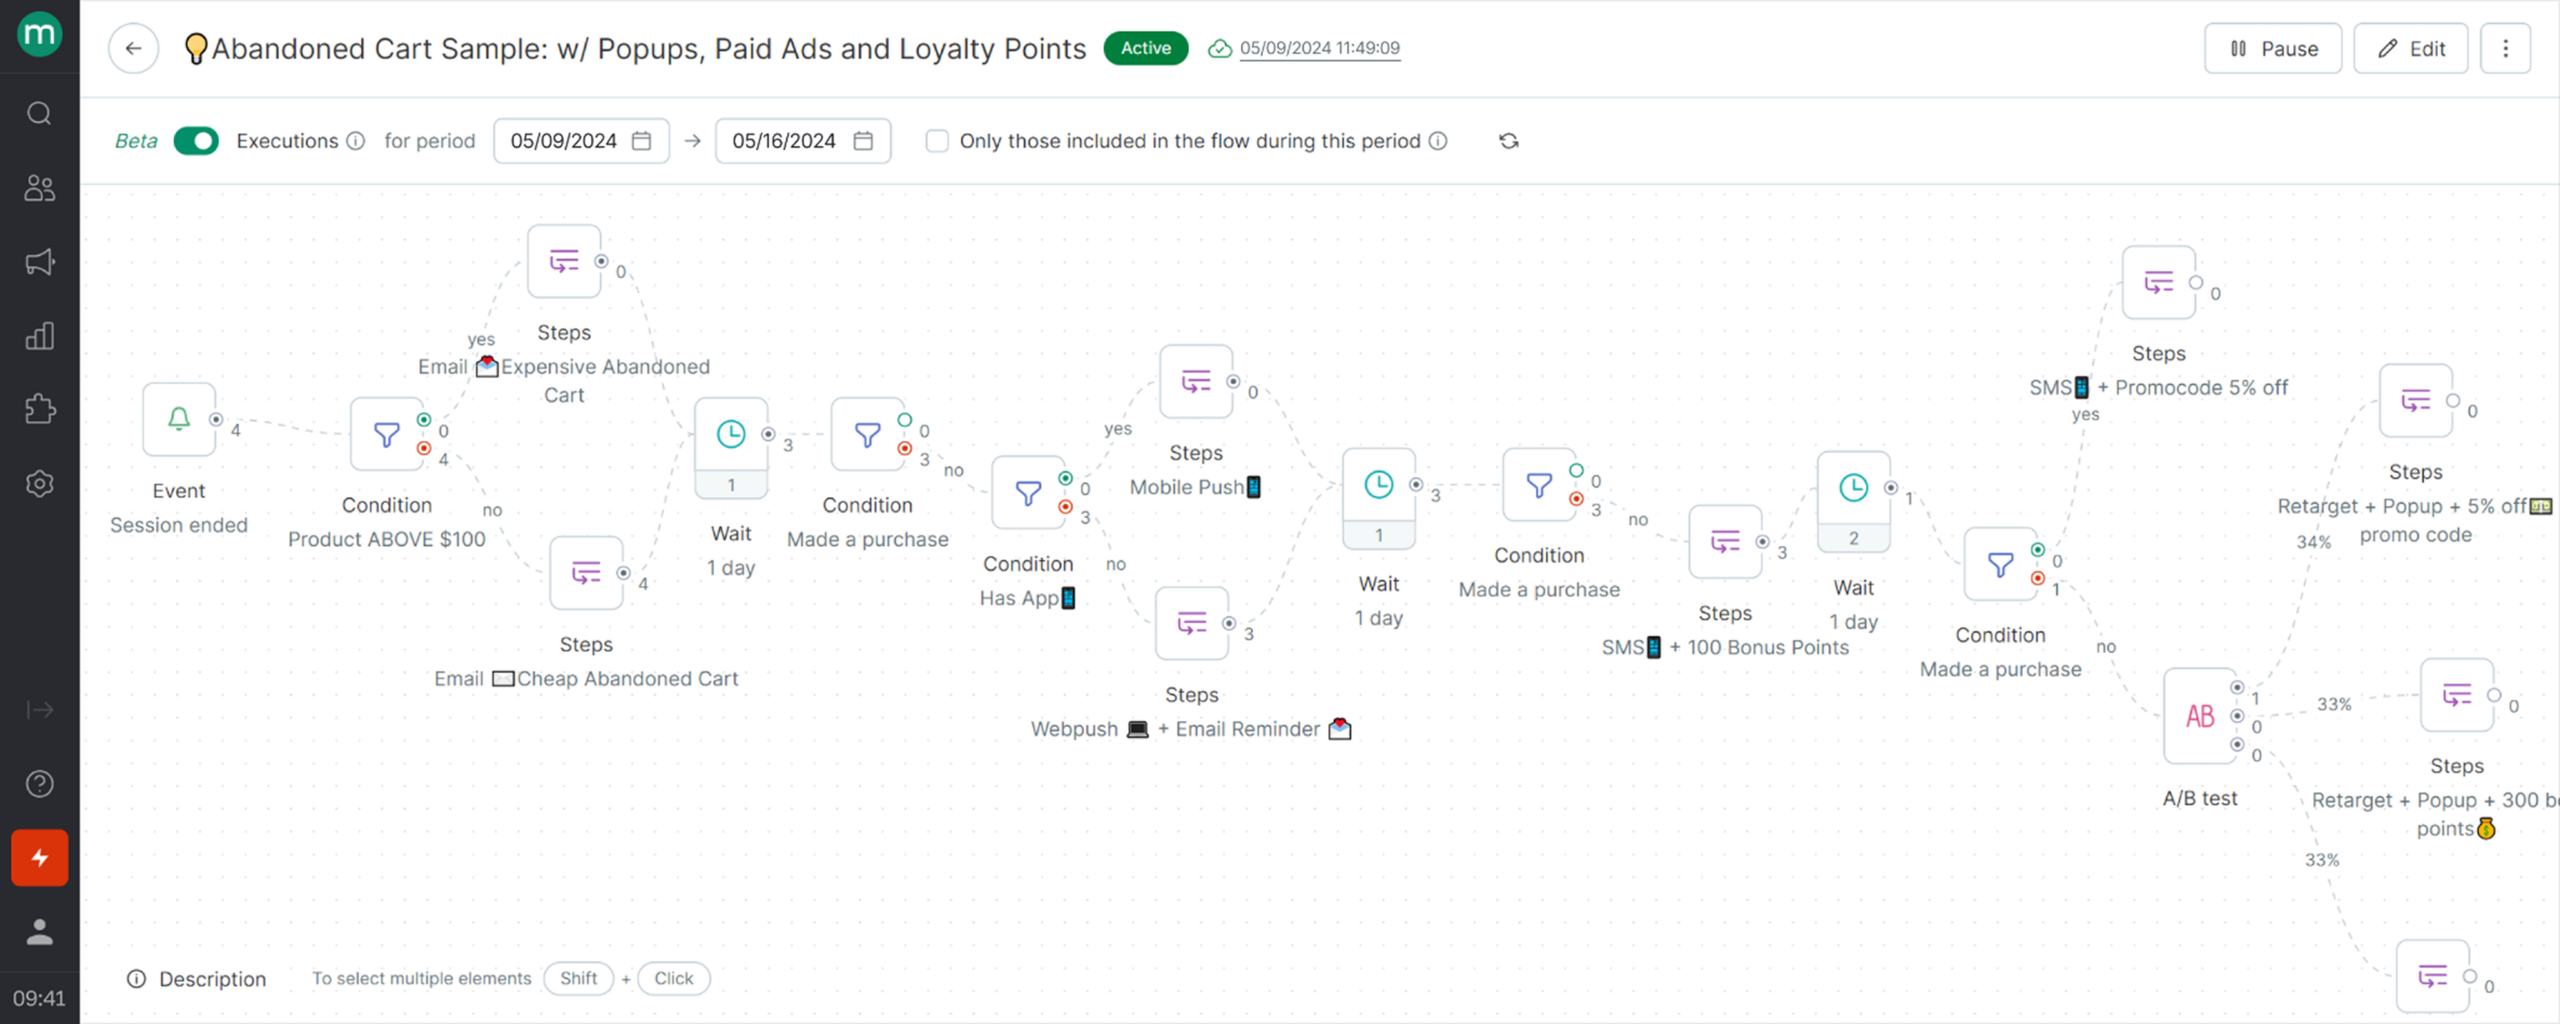Click the red lightning icon in the sidebar

coord(39,857)
